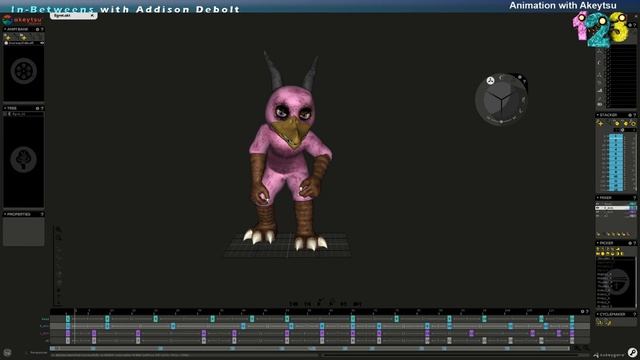Select the highlighted layer in the Mixer list
Image resolution: width=640 pixels, height=360 pixels.
point(615,208)
